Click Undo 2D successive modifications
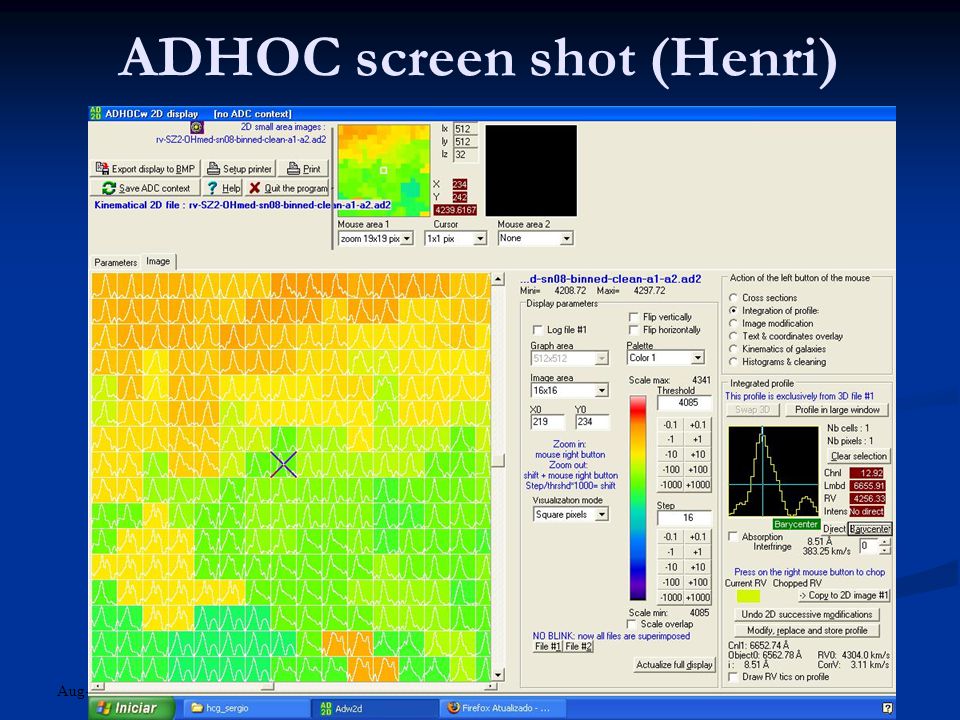The height and width of the screenshot is (720, 960). (806, 614)
